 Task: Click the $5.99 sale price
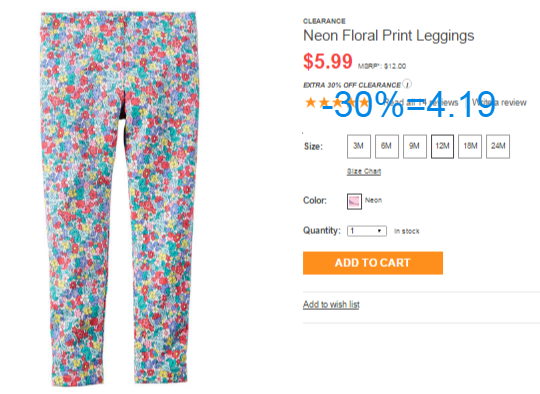point(328,62)
